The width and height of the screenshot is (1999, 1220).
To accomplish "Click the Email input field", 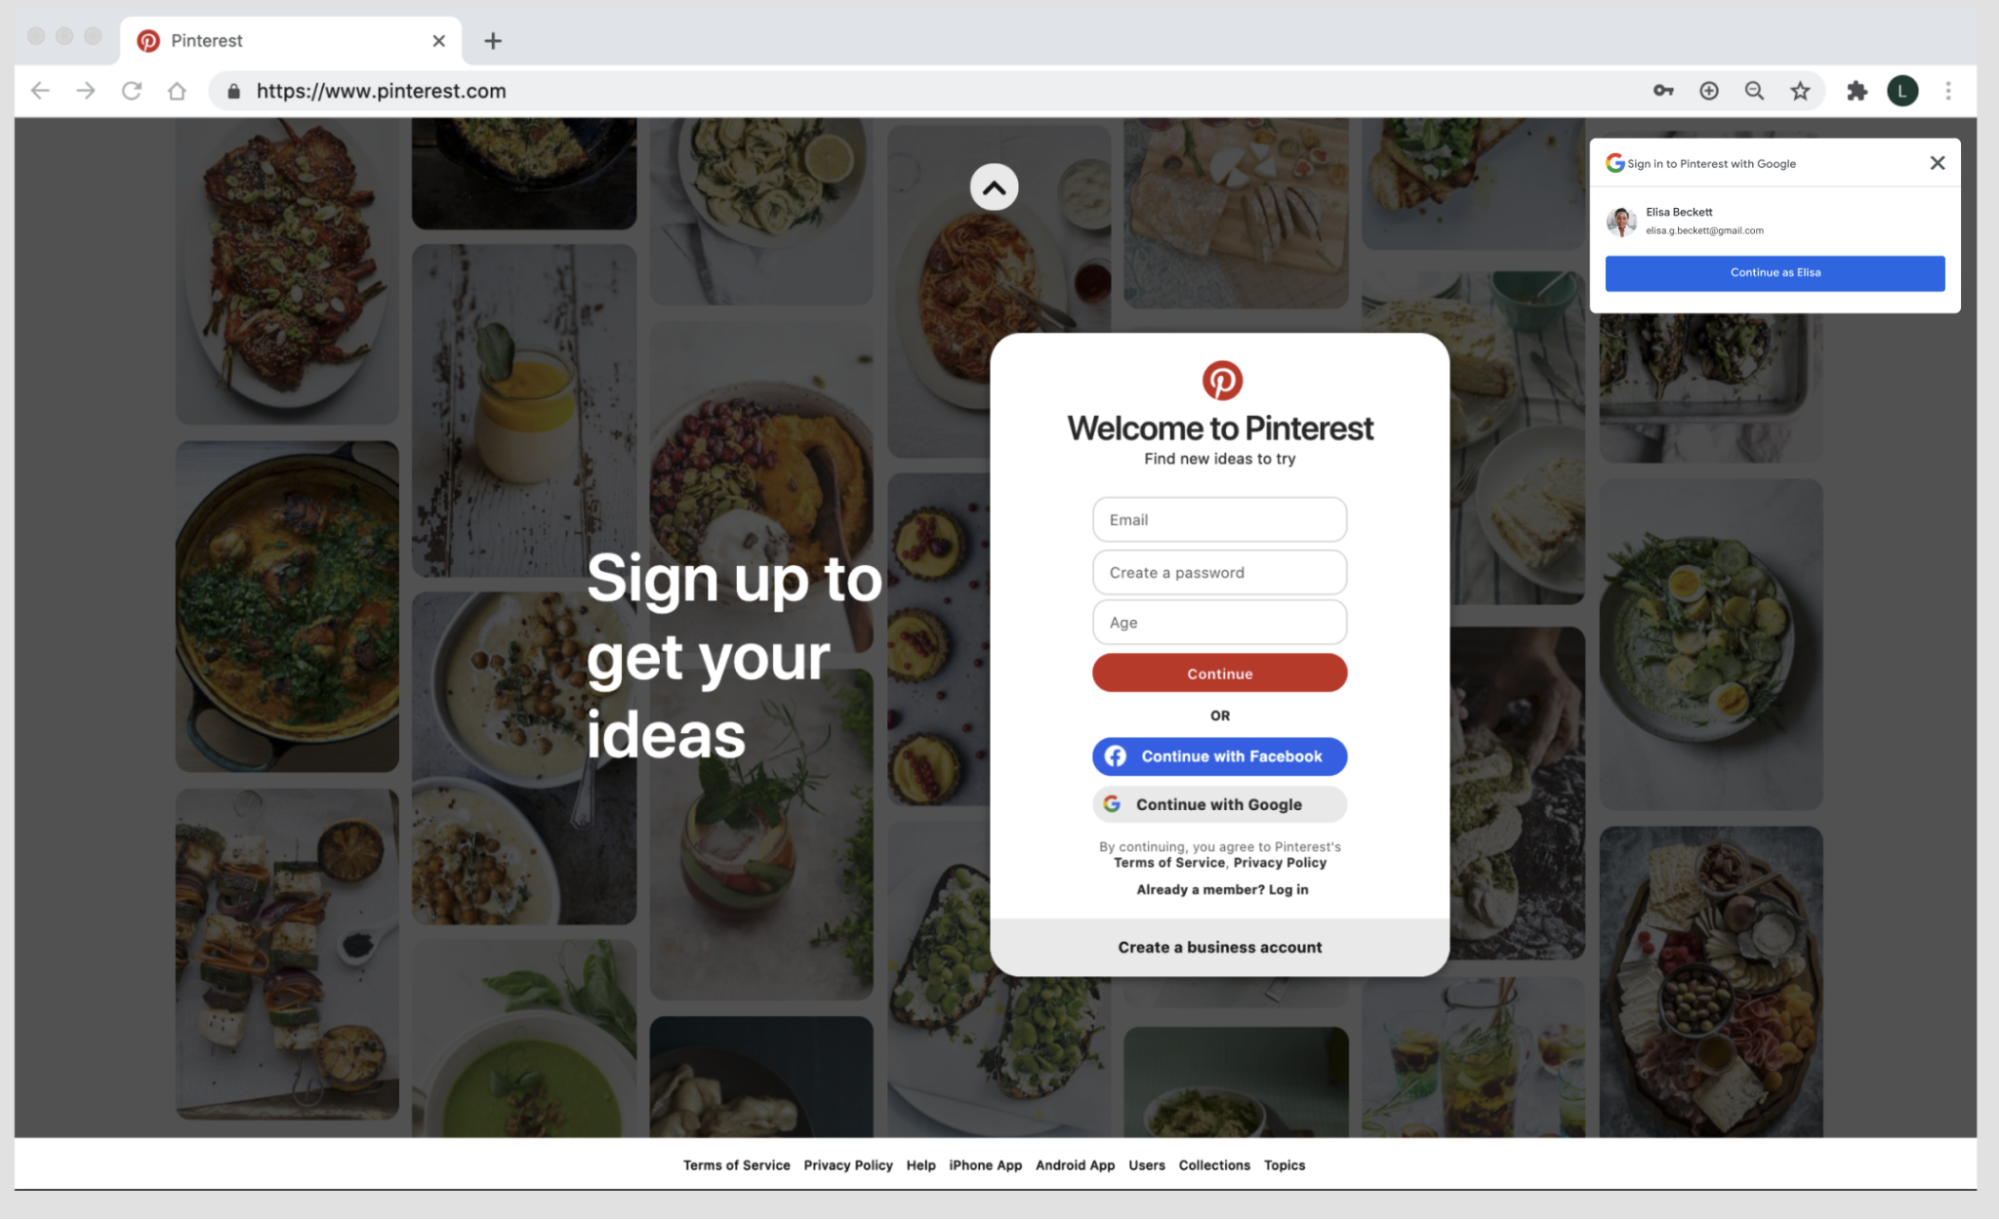I will tap(1219, 519).
